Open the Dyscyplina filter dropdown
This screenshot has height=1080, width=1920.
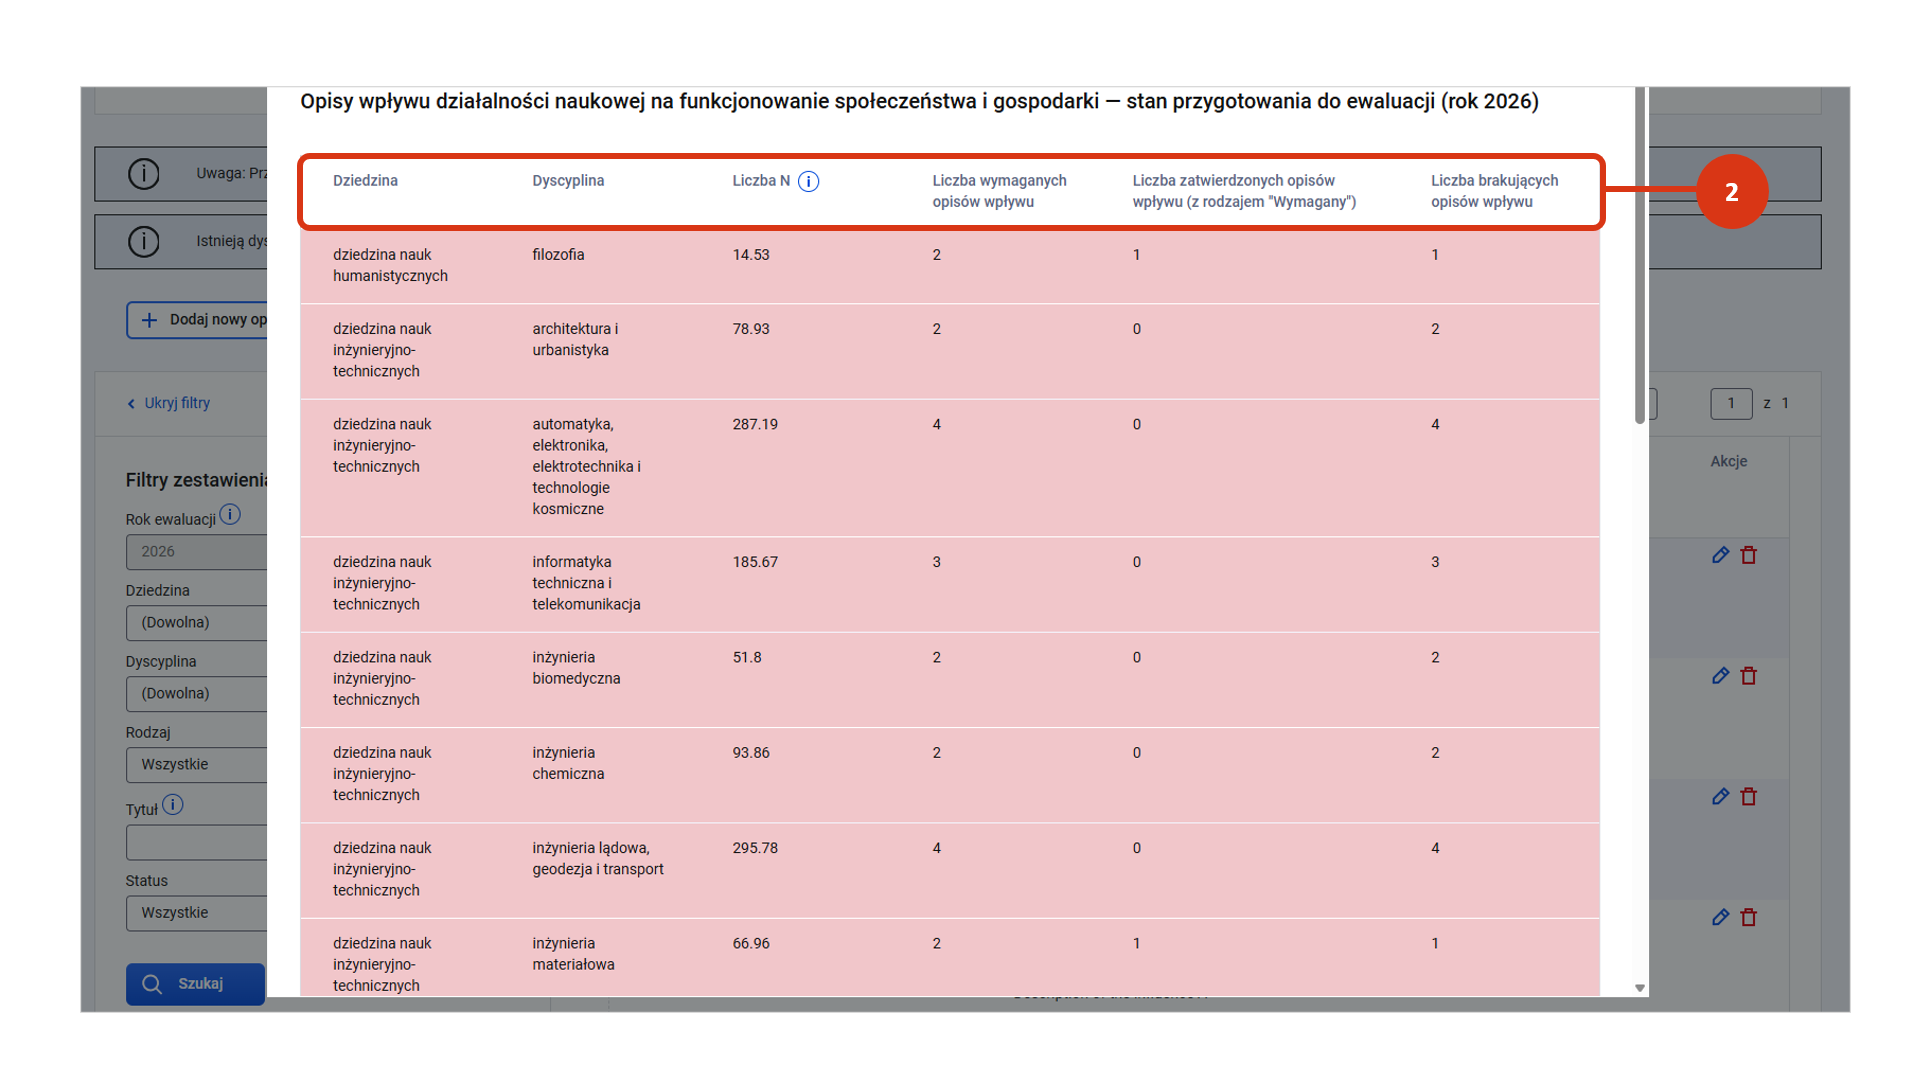coord(197,693)
